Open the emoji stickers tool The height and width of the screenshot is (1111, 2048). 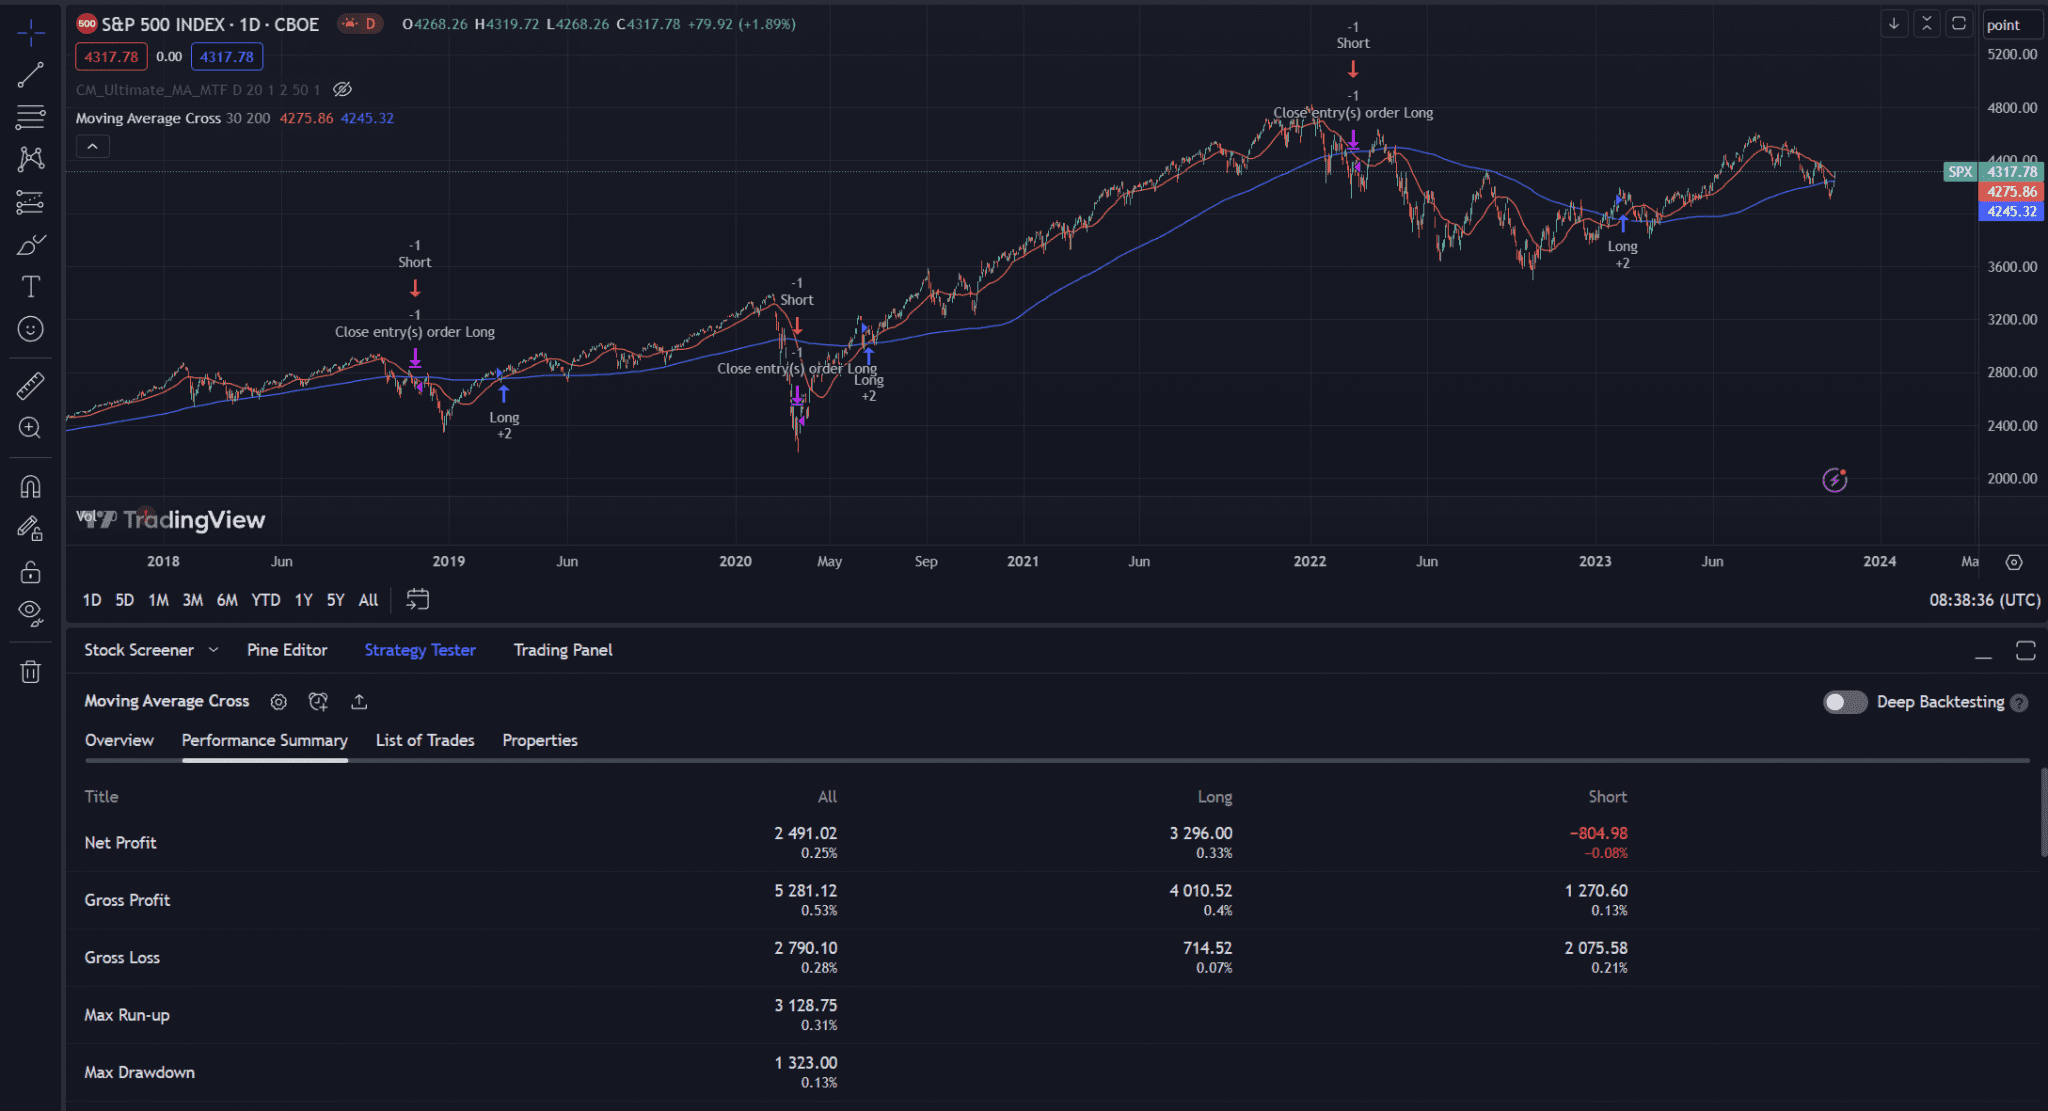(30, 328)
